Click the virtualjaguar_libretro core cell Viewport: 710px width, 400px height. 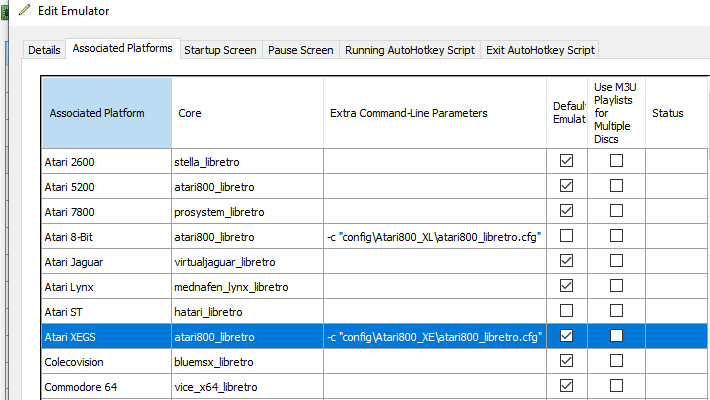(x=248, y=262)
